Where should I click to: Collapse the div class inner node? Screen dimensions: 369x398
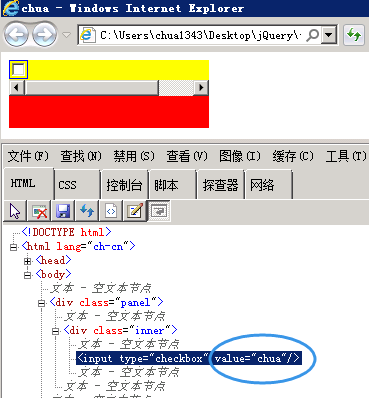click(55, 331)
